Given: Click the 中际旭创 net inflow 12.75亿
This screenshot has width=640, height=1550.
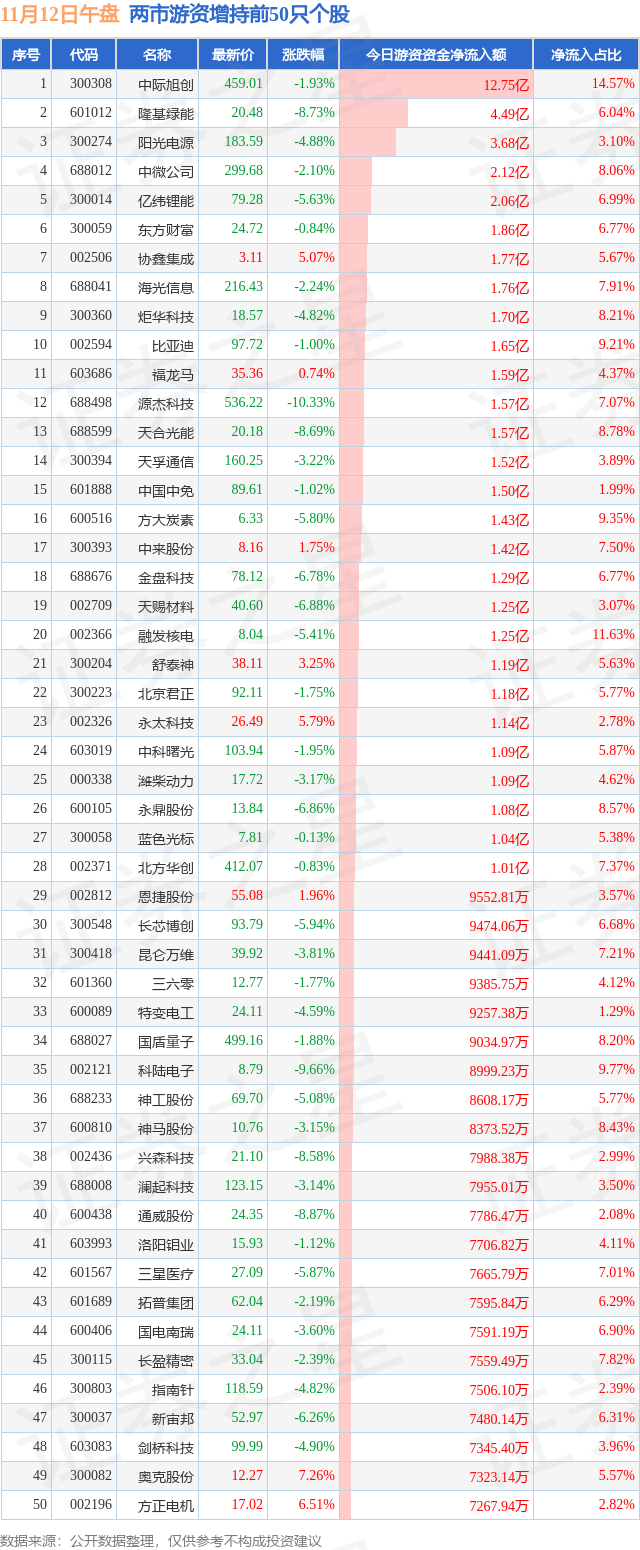Looking at the screenshot, I should [x=506, y=85].
